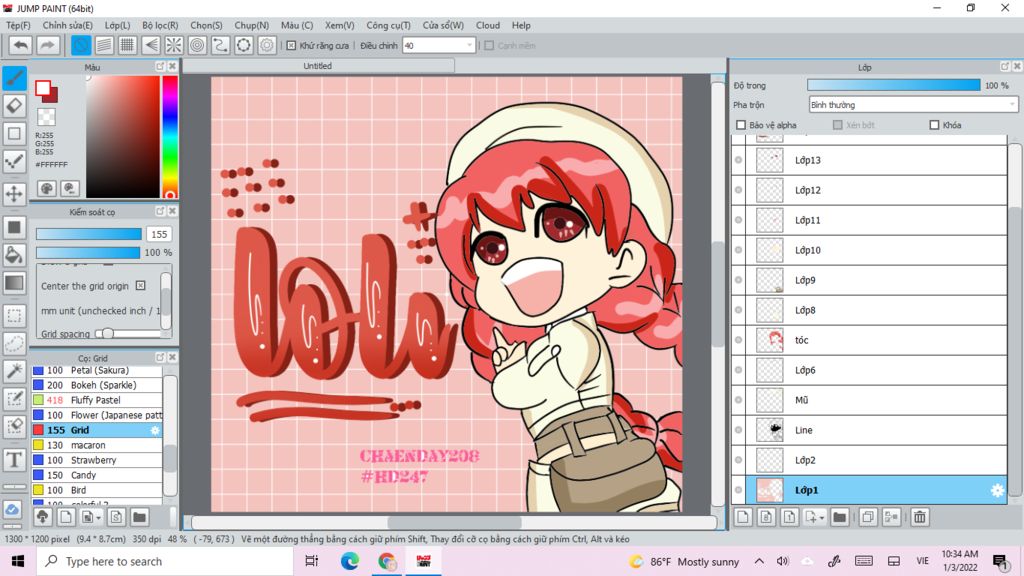Screen dimensions: 1024x576
Task: Click the Delete layer trash icon
Action: point(920,517)
